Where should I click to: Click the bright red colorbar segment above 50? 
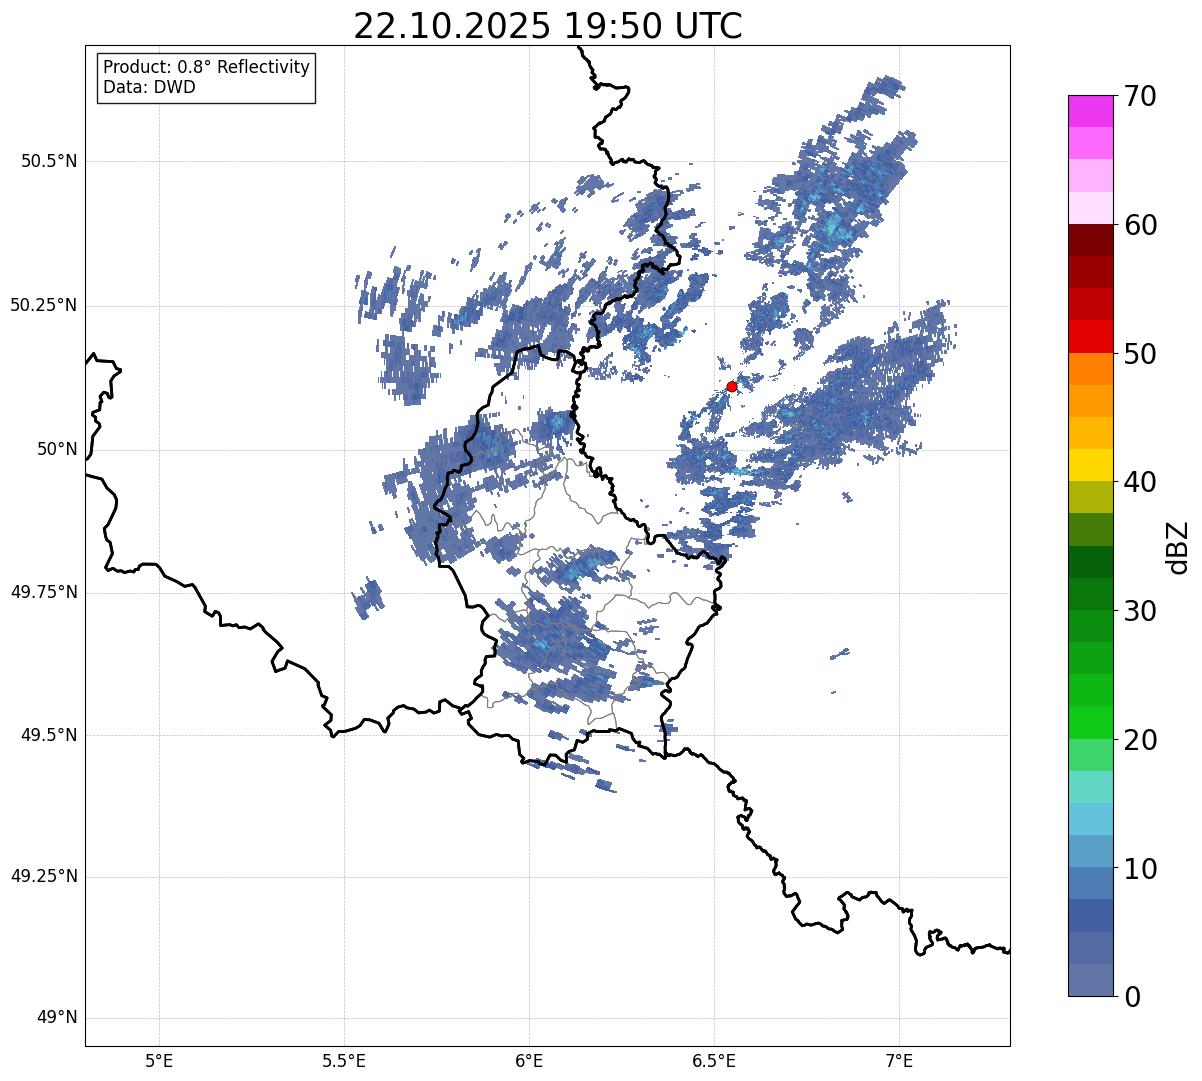(x=1091, y=337)
